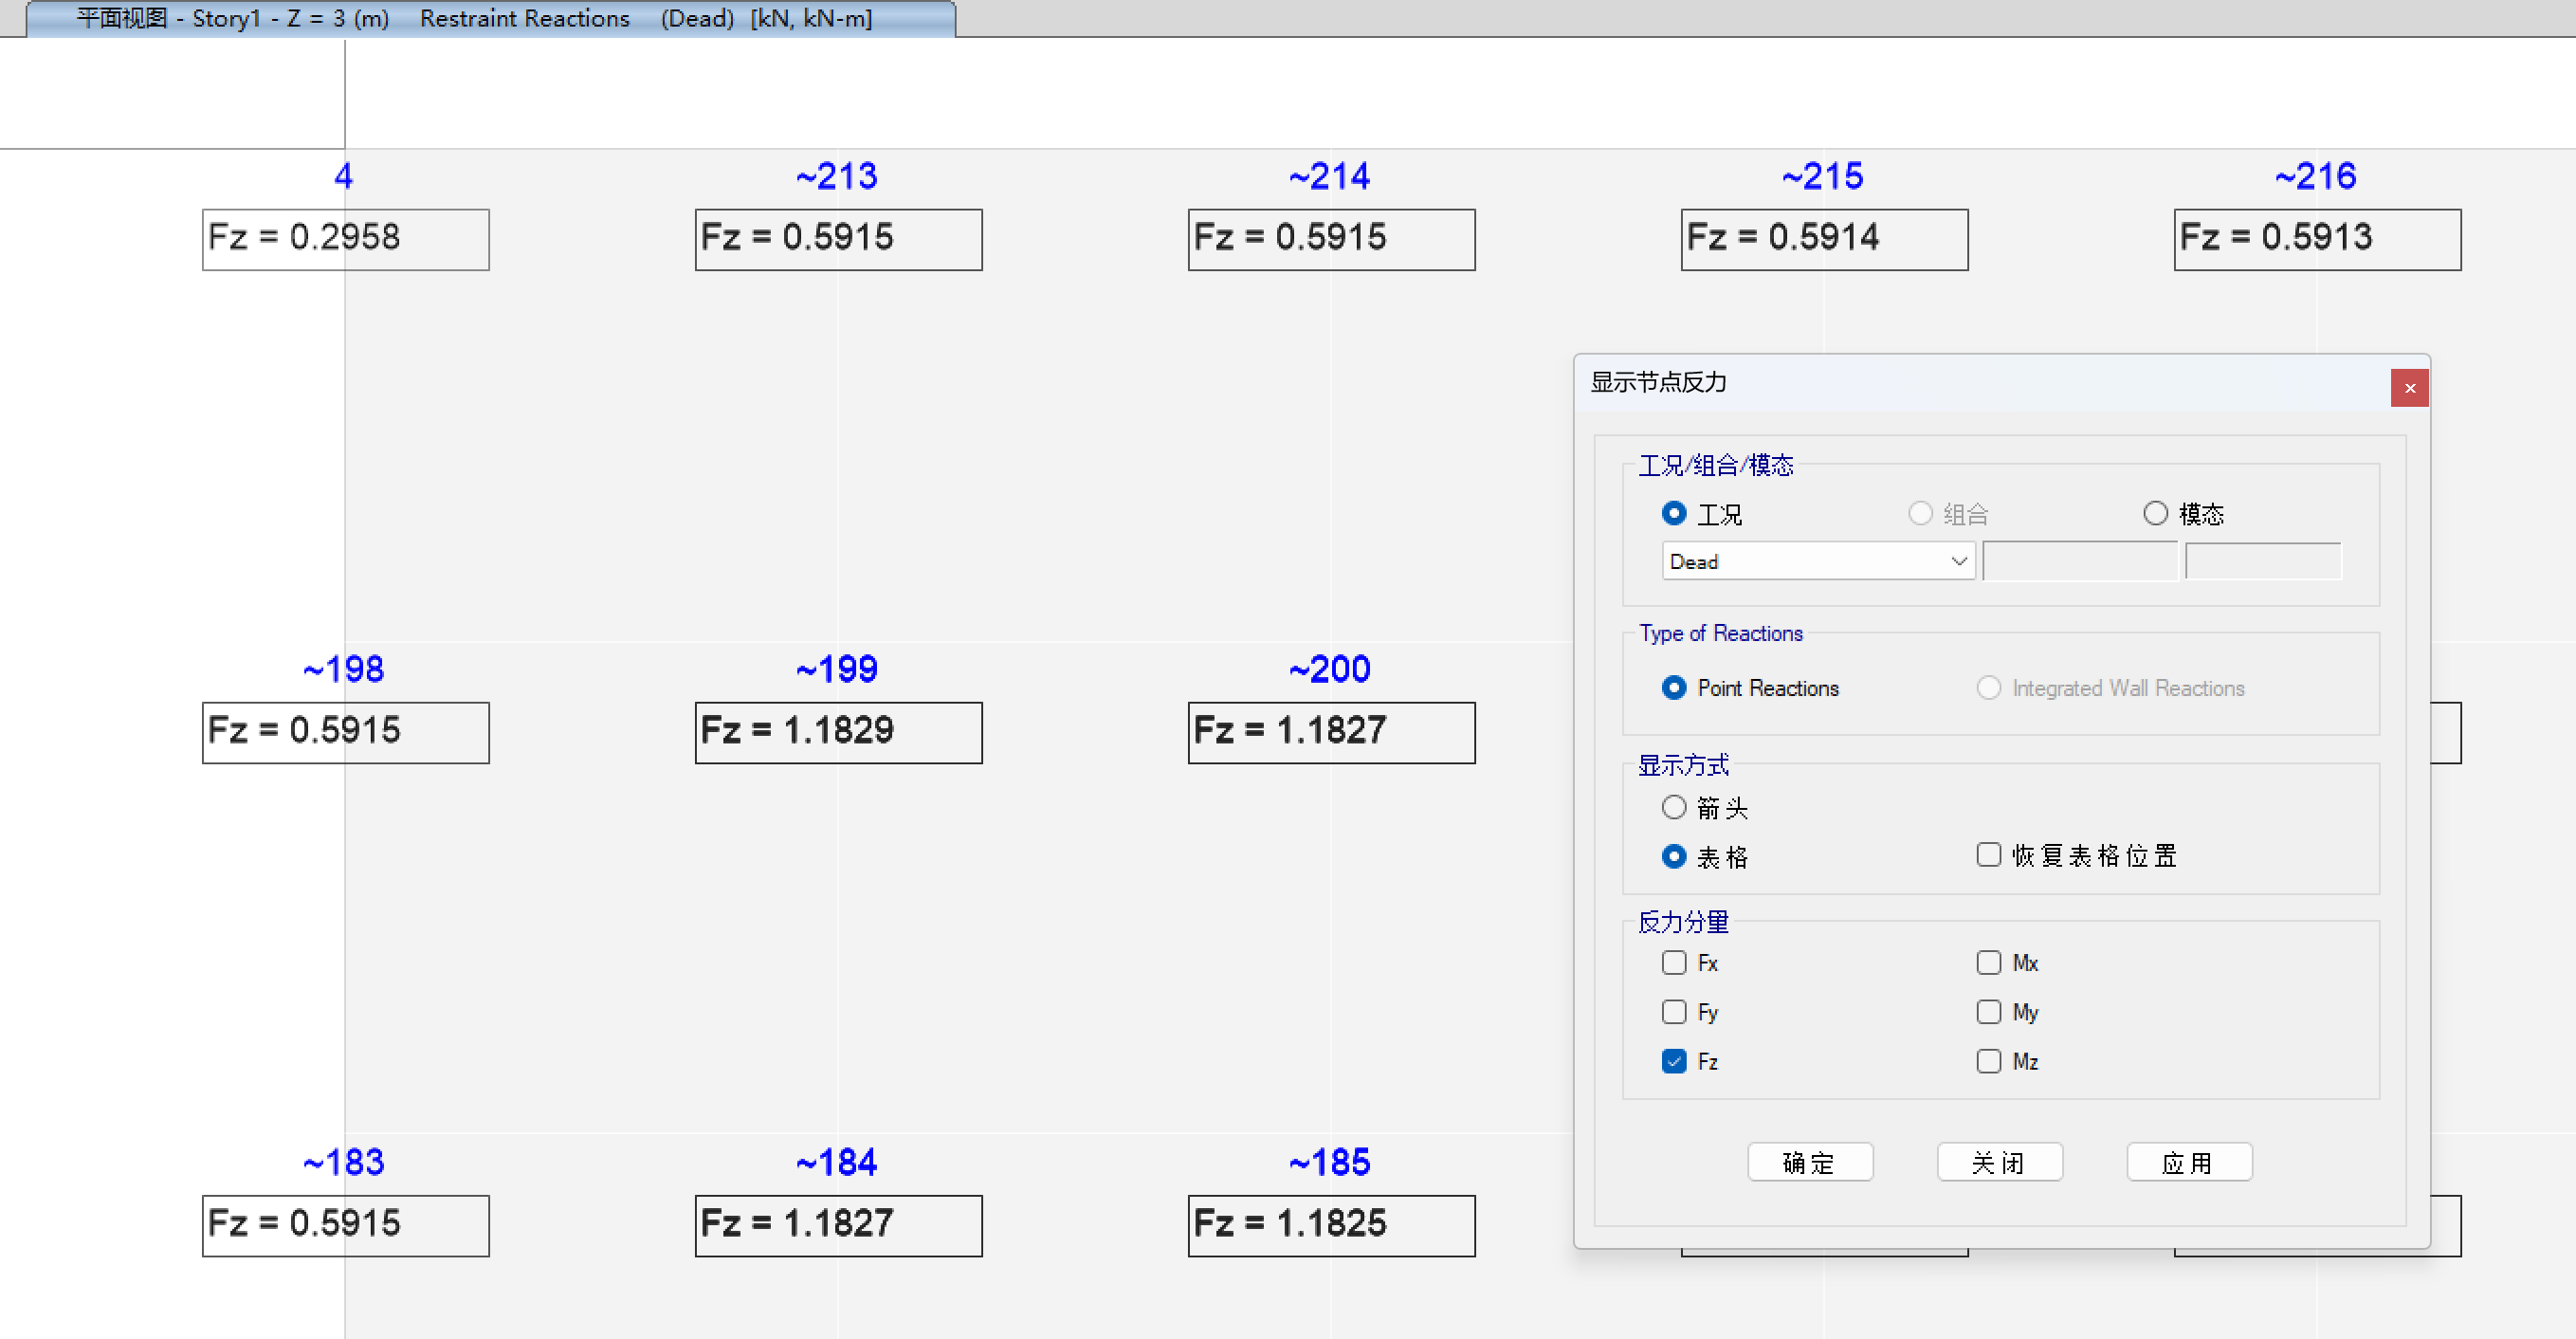Enable the 恢复表格位置 checkbox

point(1988,855)
